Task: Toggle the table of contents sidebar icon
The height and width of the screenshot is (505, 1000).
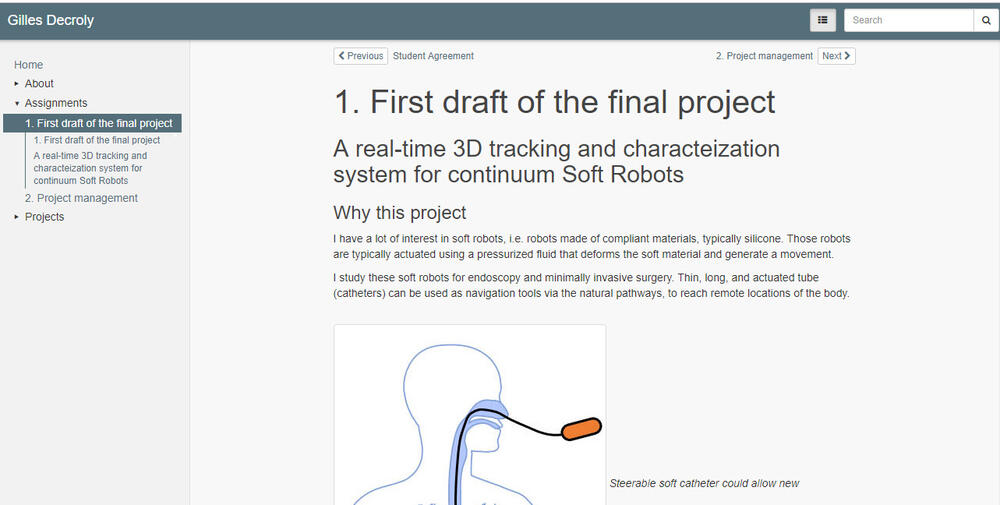Action: click(823, 20)
